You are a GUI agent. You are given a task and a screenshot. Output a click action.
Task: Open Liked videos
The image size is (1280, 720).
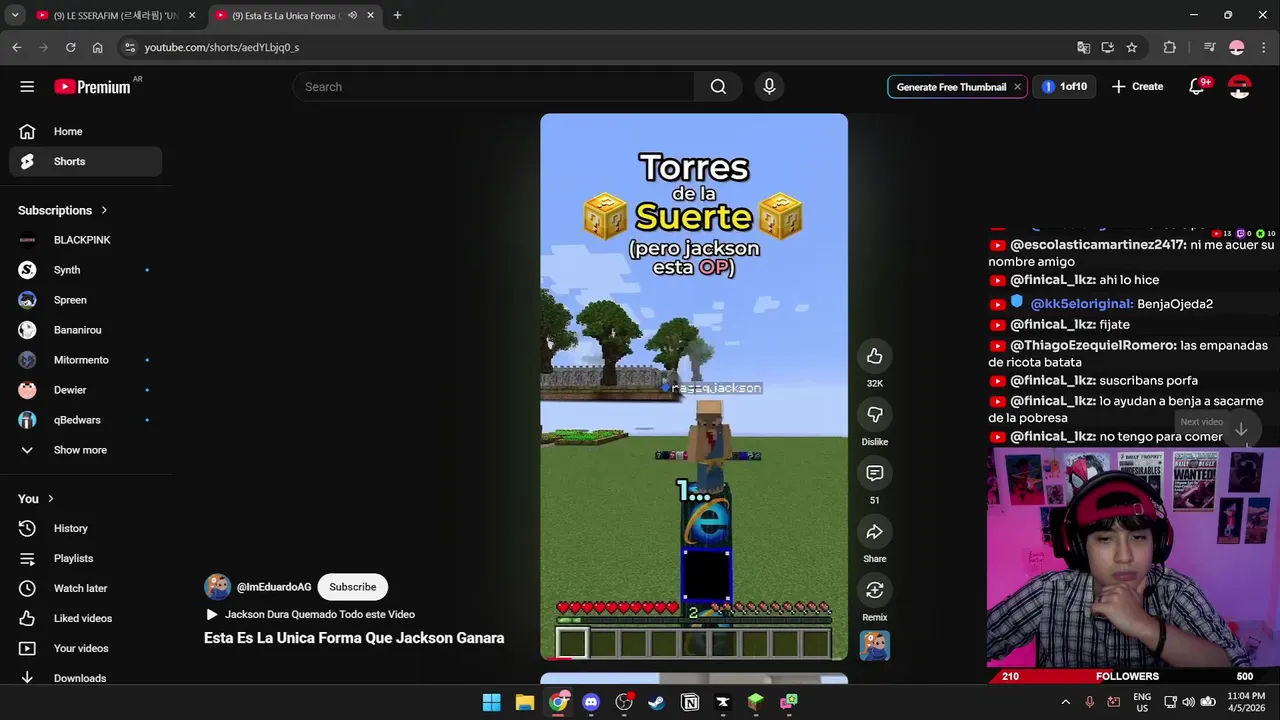click(86, 618)
